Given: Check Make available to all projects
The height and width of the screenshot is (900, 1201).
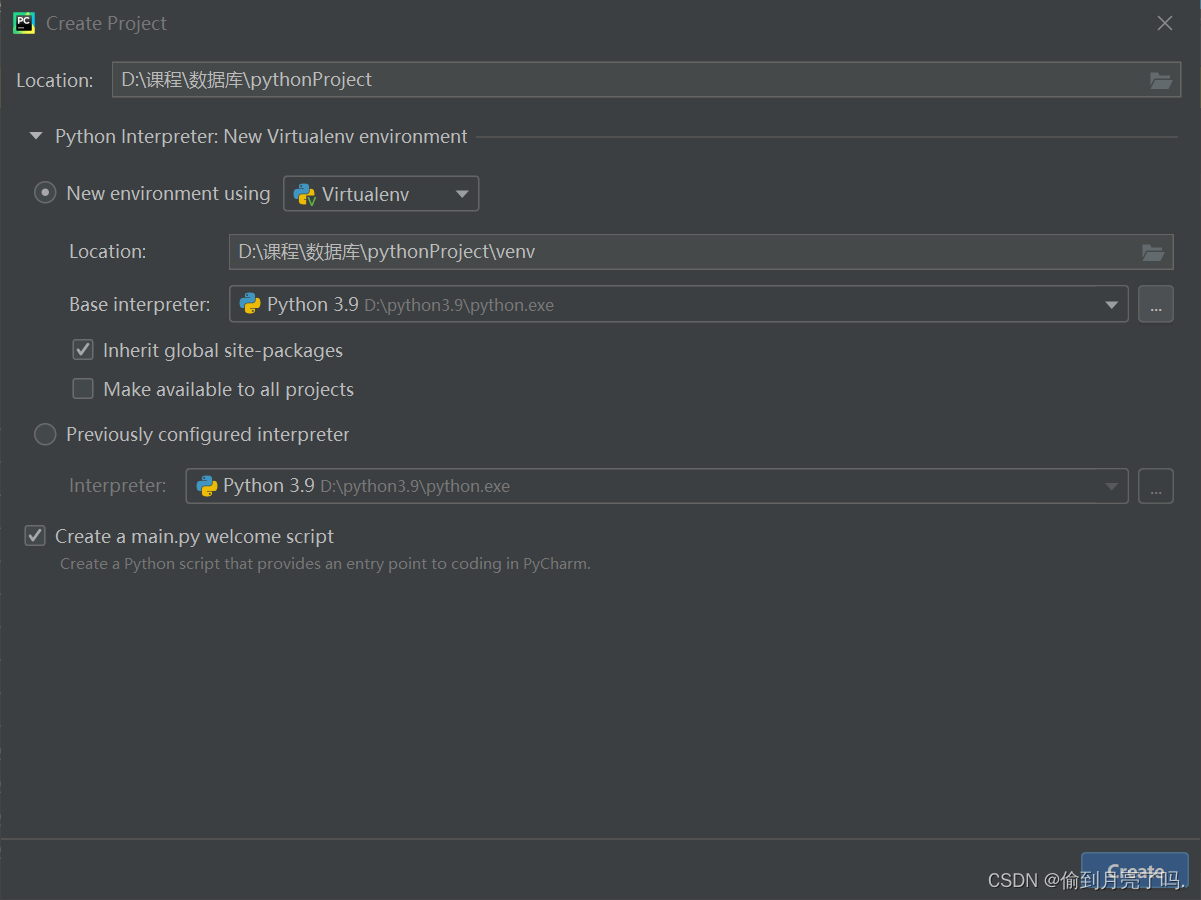Looking at the screenshot, I should (x=83, y=389).
